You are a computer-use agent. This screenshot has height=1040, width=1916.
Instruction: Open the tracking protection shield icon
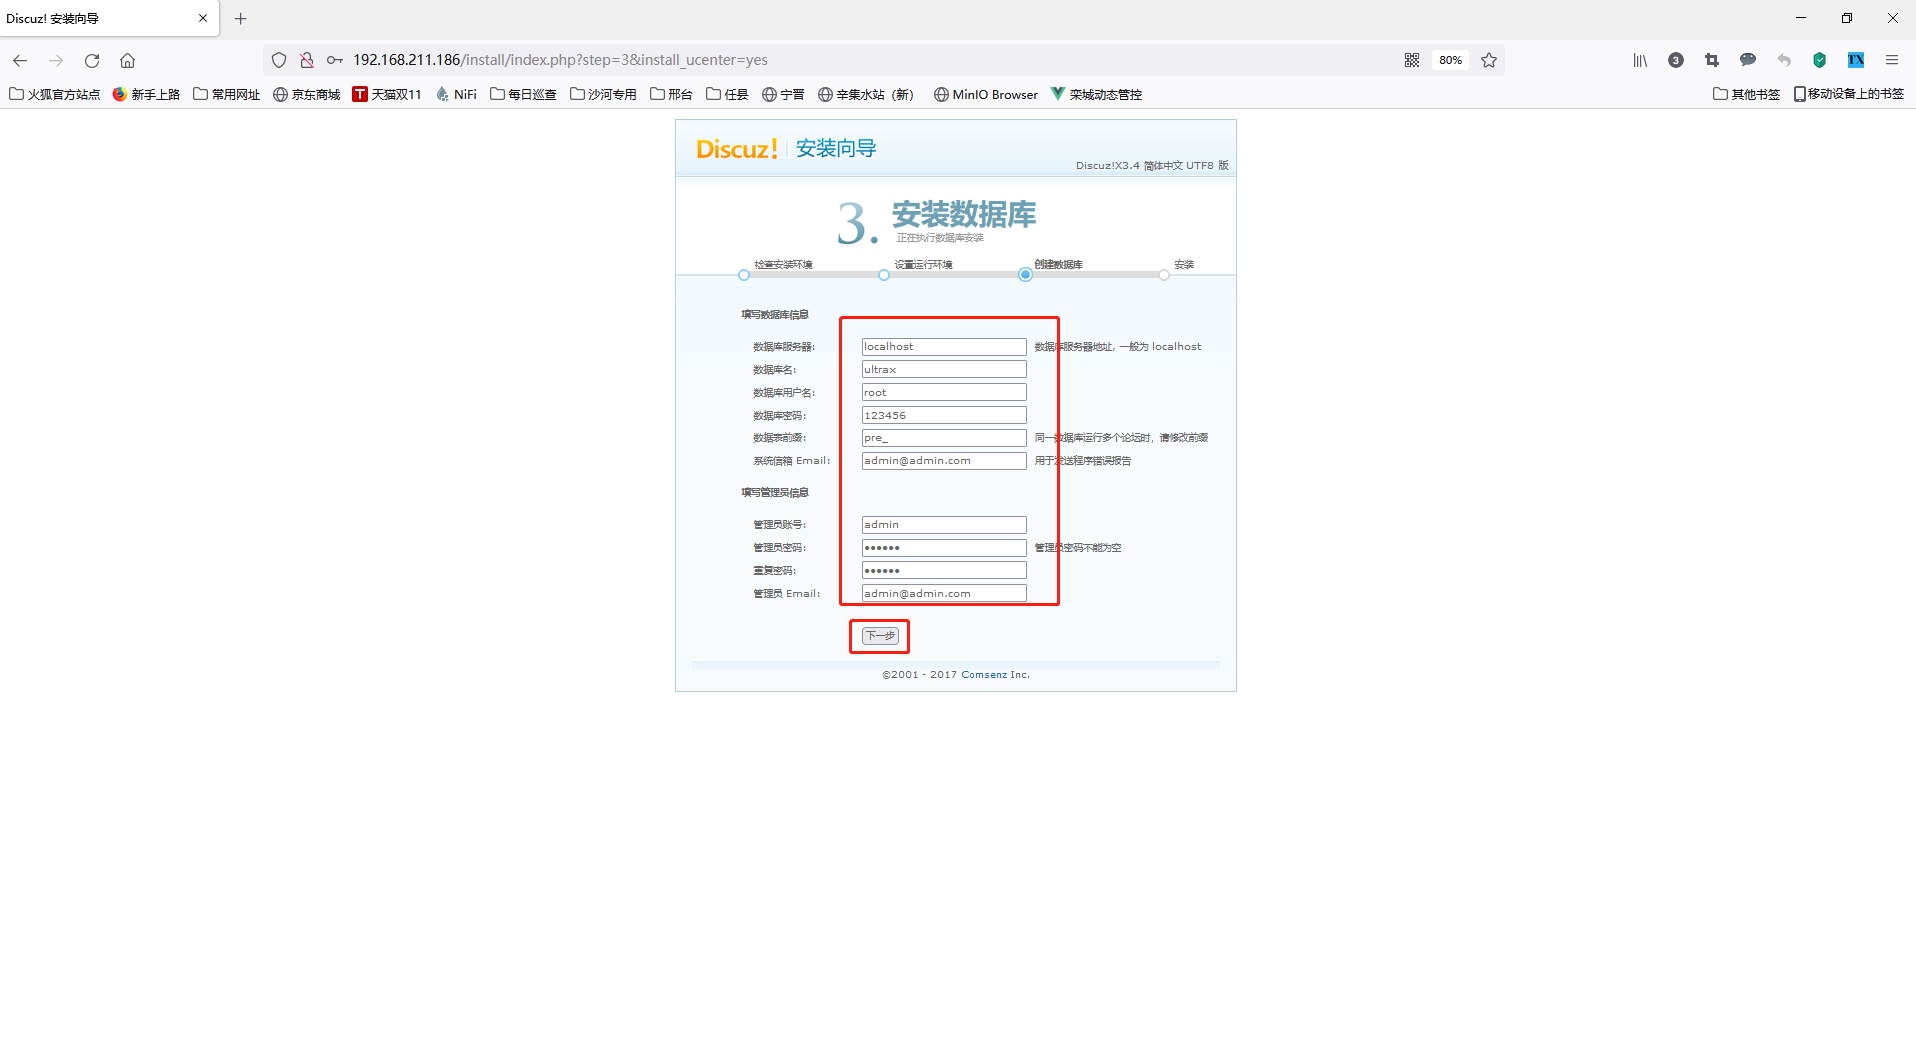pos(279,60)
